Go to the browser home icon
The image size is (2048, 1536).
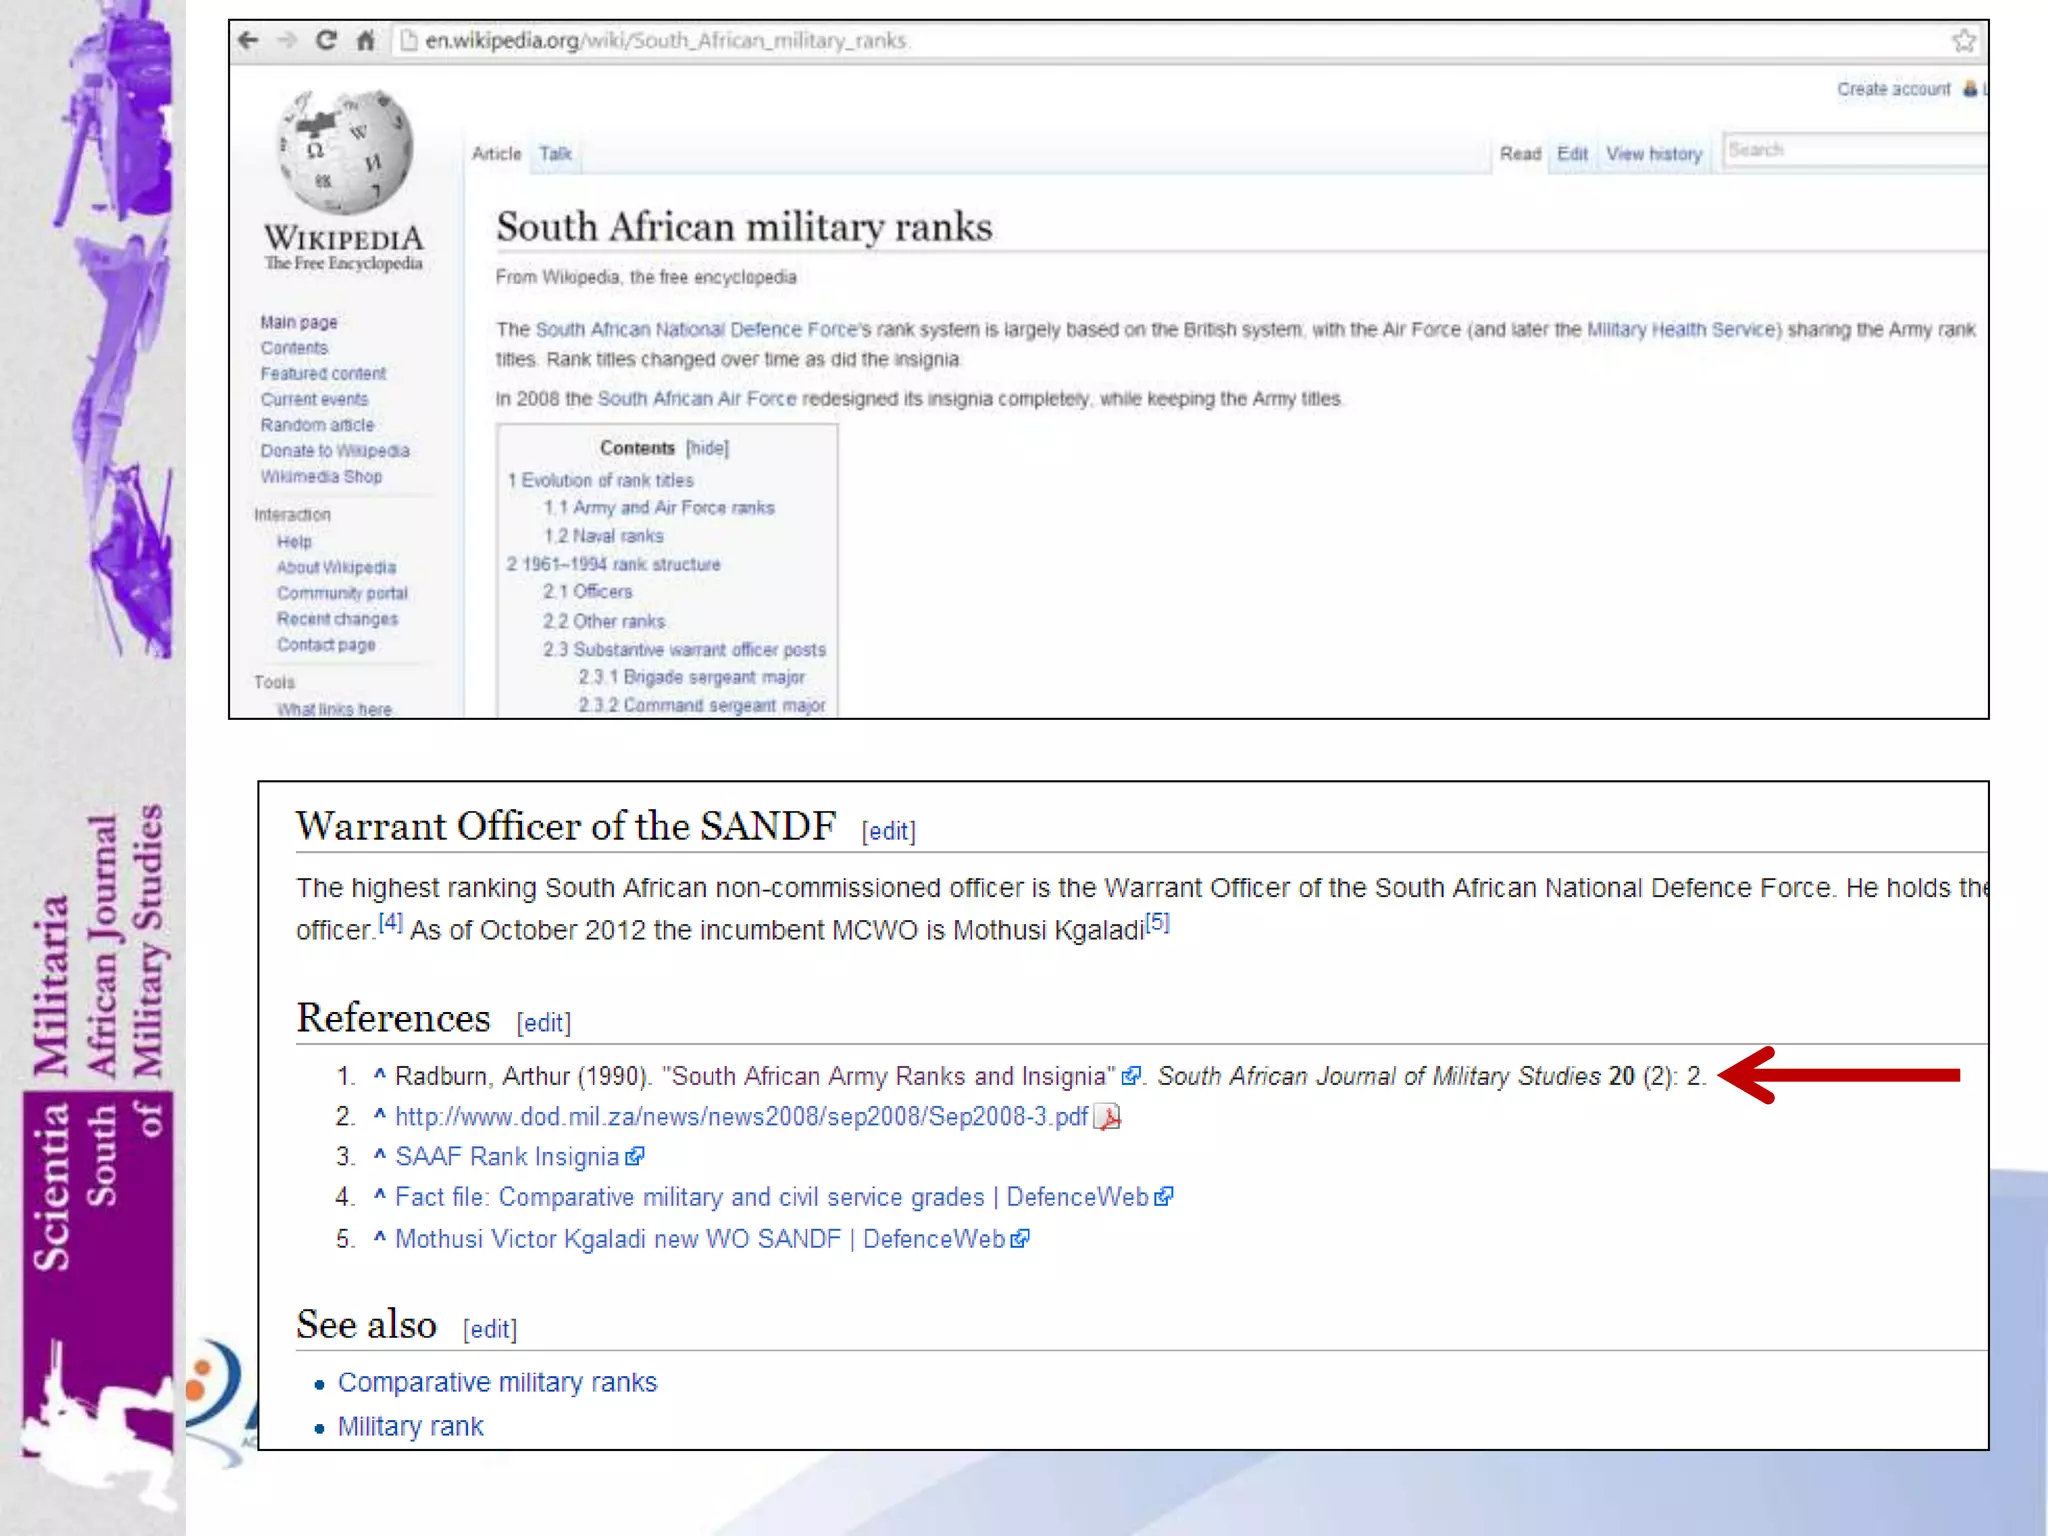(366, 40)
